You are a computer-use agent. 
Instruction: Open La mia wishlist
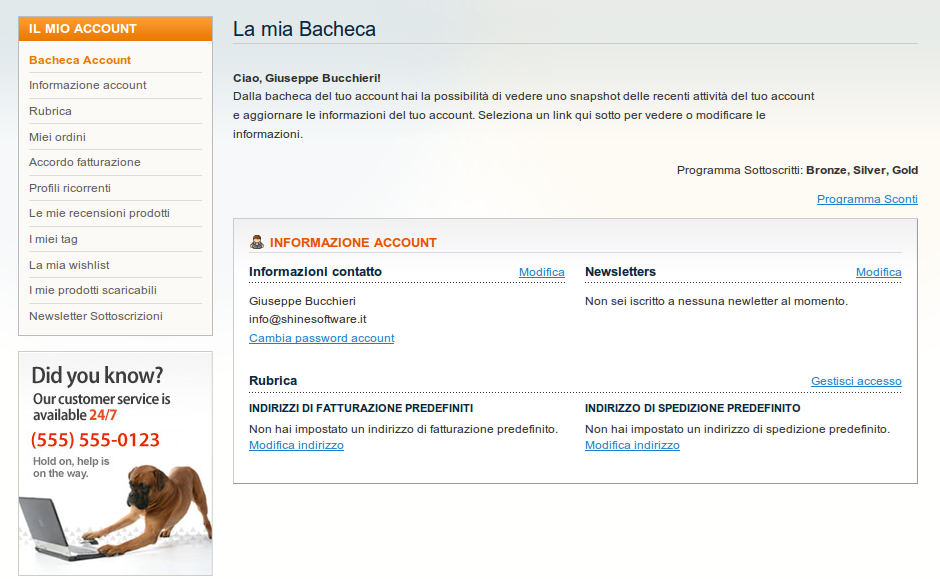tap(70, 265)
